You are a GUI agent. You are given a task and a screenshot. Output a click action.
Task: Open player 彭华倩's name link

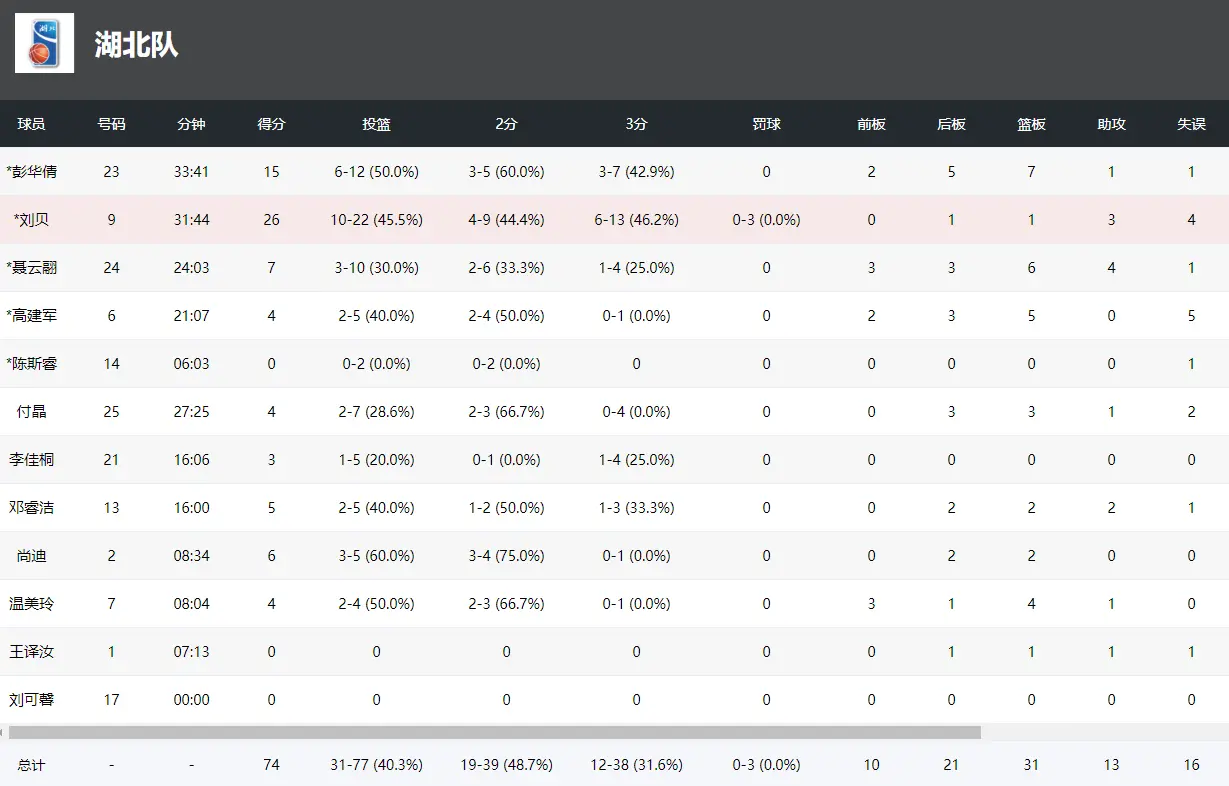coord(32,172)
